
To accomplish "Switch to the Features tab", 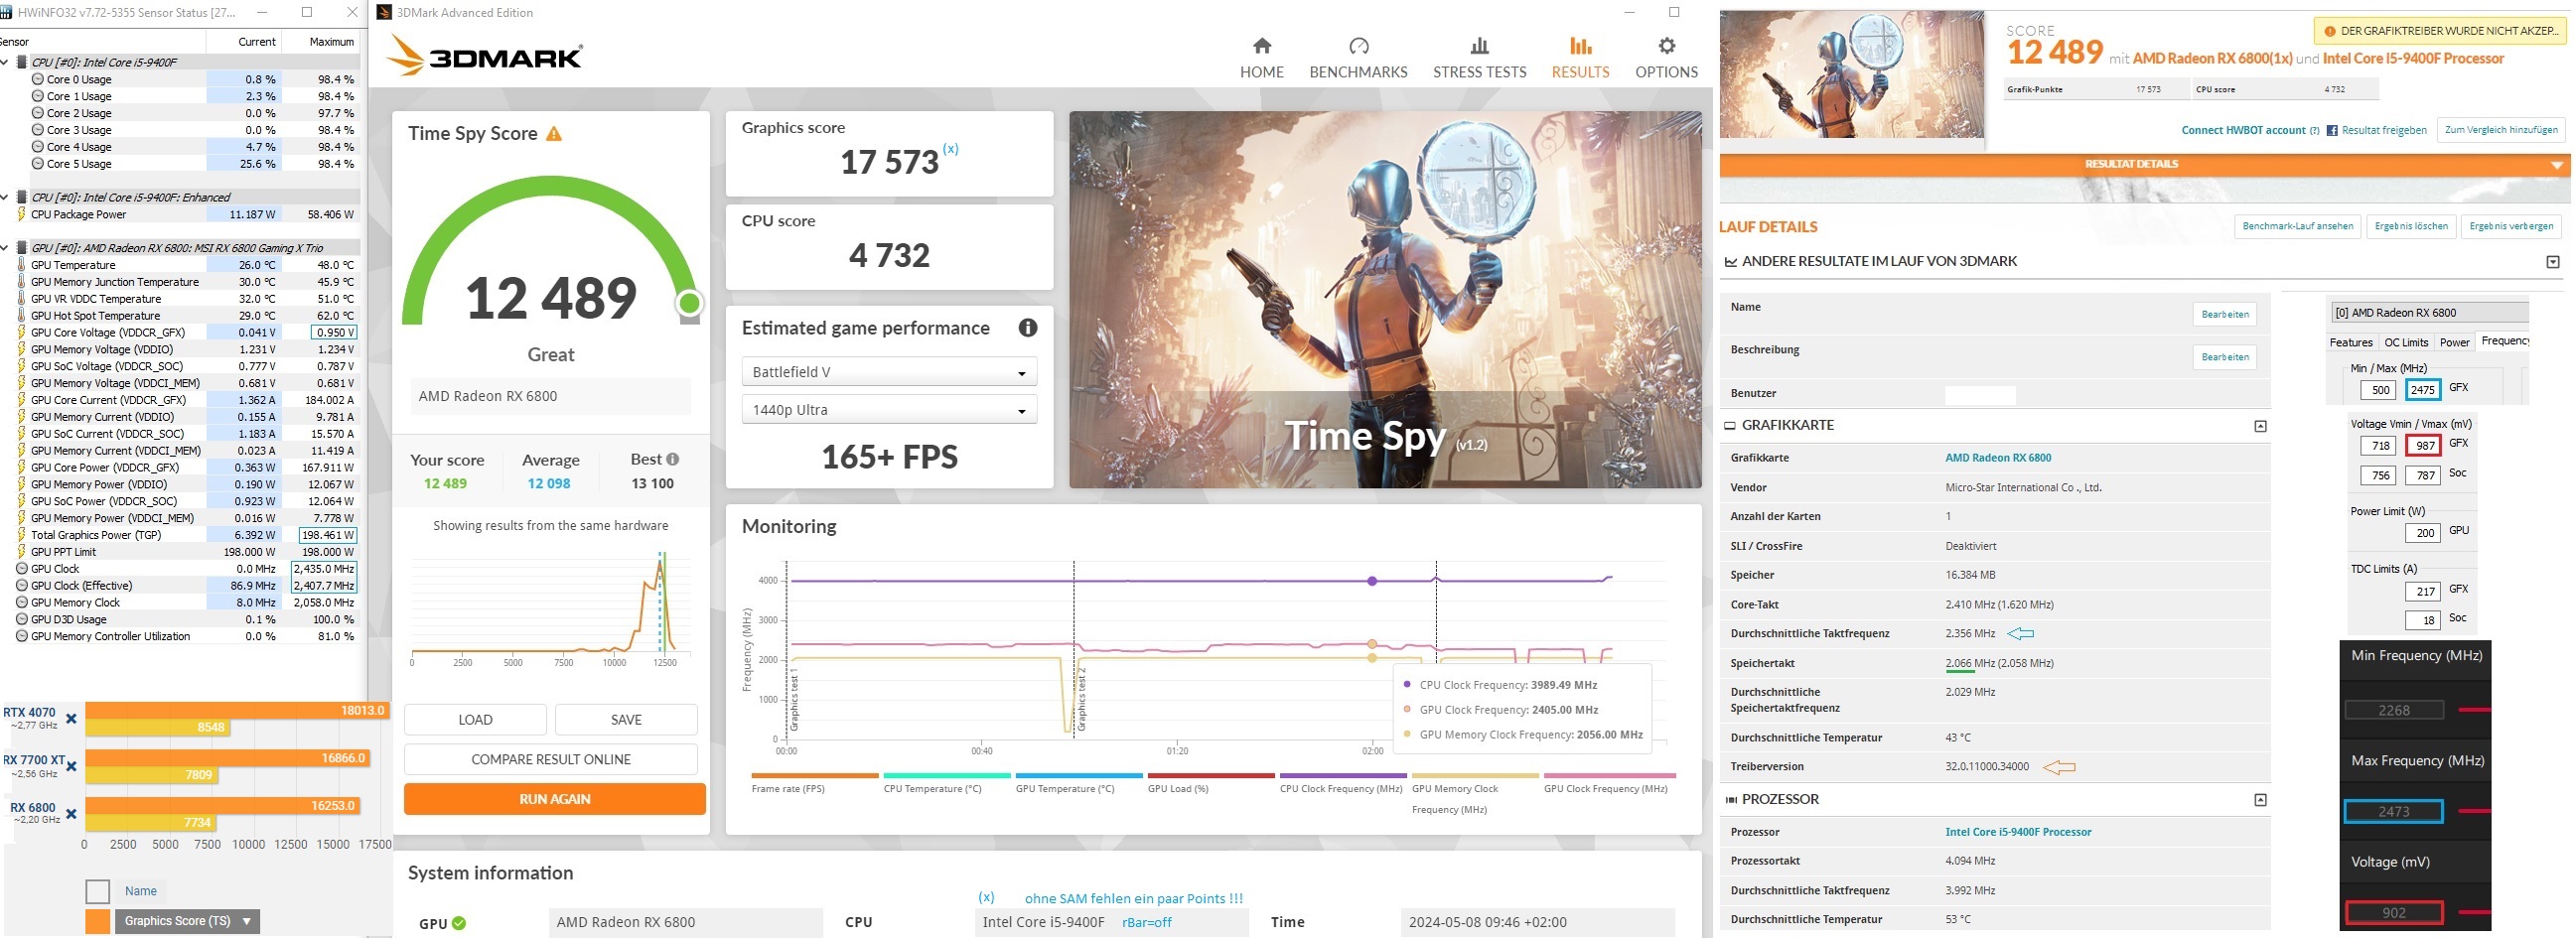I will 2351,342.
